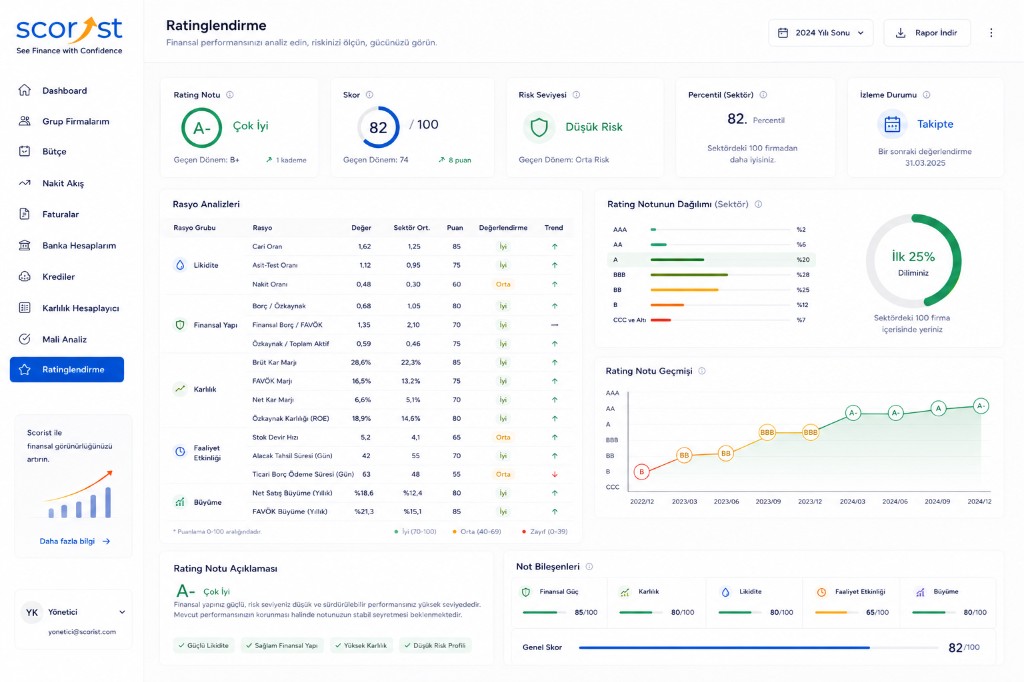1024x682 pixels.
Task: Toggle the Yüksek Karlılık check tag
Action: [x=361, y=645]
